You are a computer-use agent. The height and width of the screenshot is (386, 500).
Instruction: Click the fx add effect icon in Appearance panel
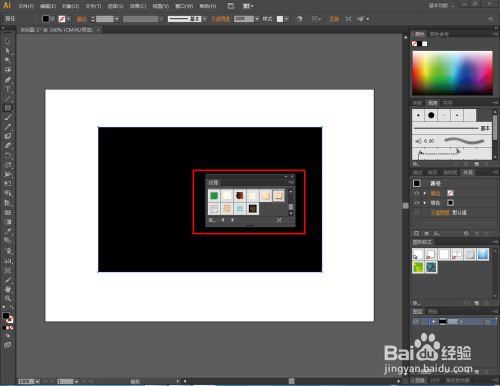pos(437,233)
